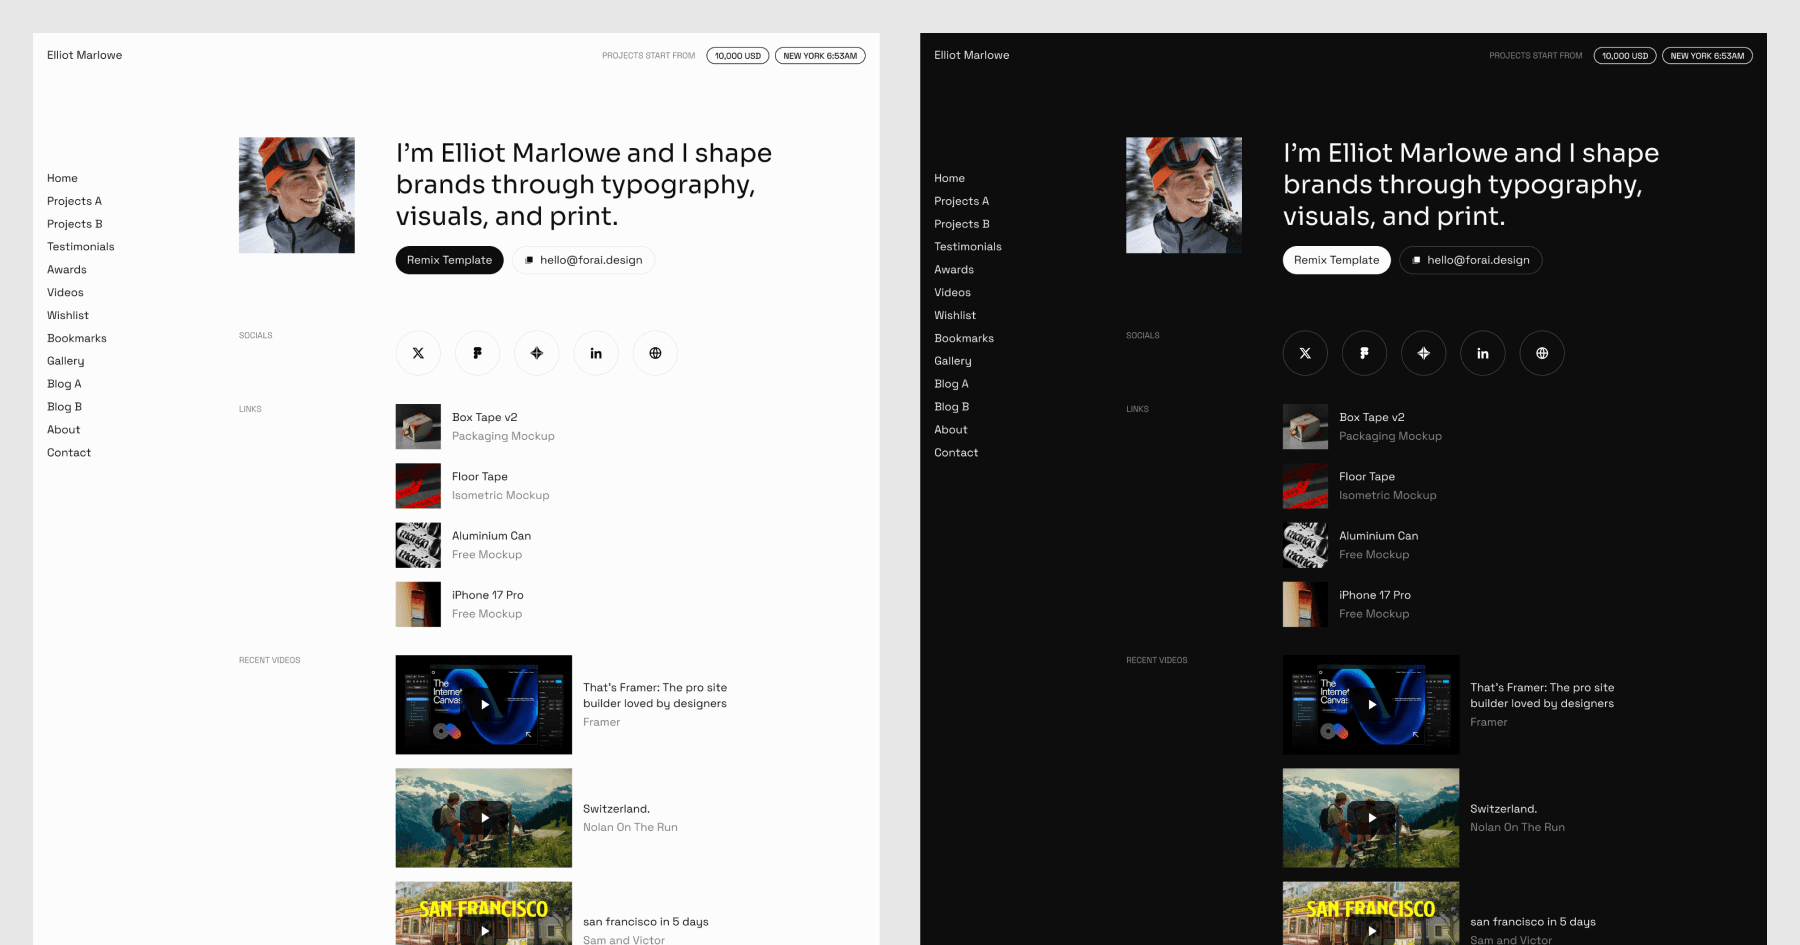Open Aluminium Can link in dark version

[1378, 535]
